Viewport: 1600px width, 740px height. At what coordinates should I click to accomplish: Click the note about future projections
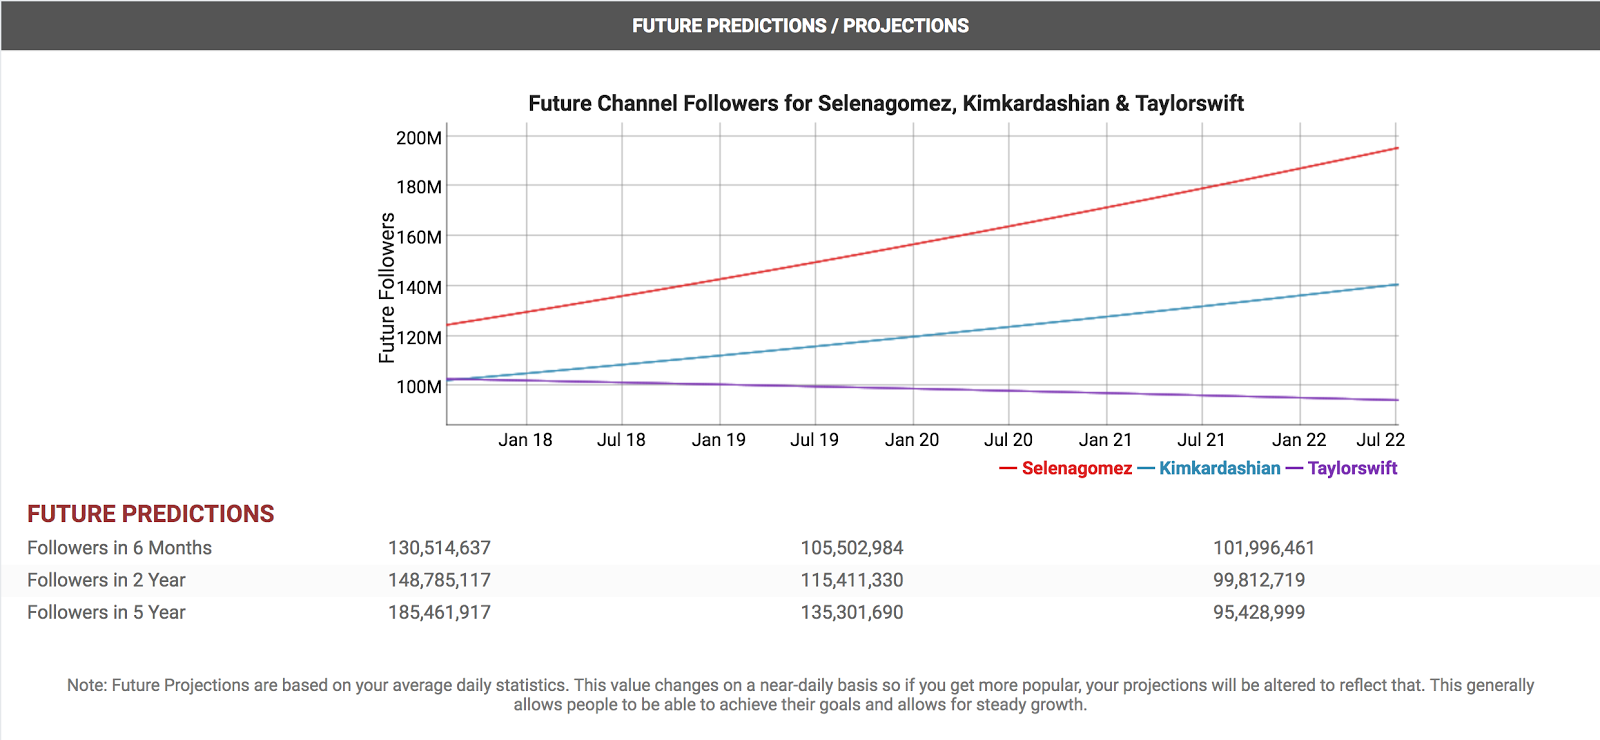pos(800,695)
